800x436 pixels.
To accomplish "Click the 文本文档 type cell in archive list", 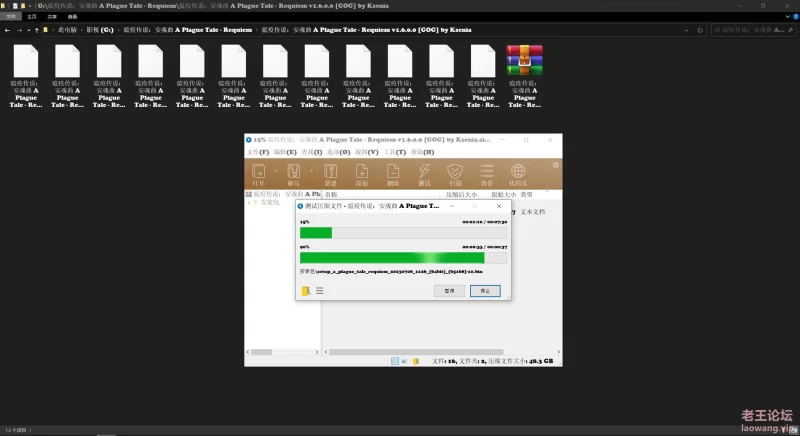I will [x=533, y=212].
